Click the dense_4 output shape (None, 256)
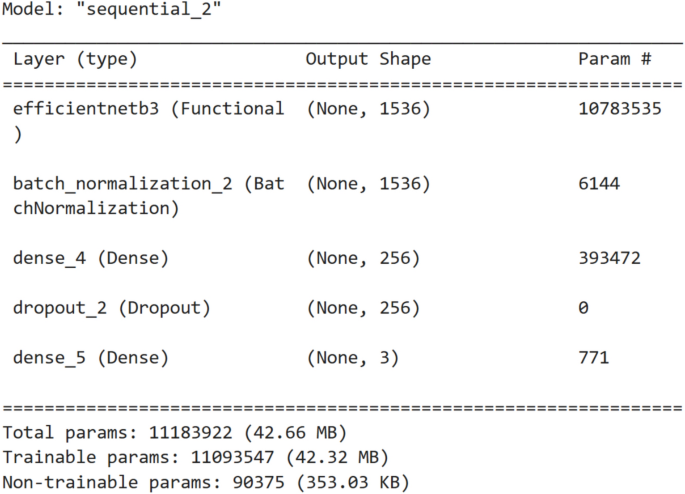Viewport: 685px width, 494px height. pos(363,259)
